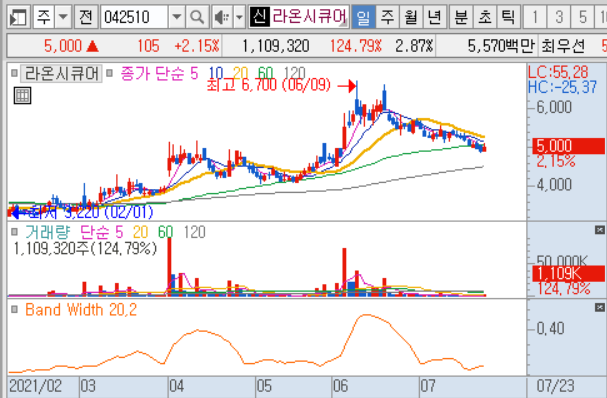Screen dimensions: 607x398
Task: Click the 거래량 volume label
Action: 47,232
